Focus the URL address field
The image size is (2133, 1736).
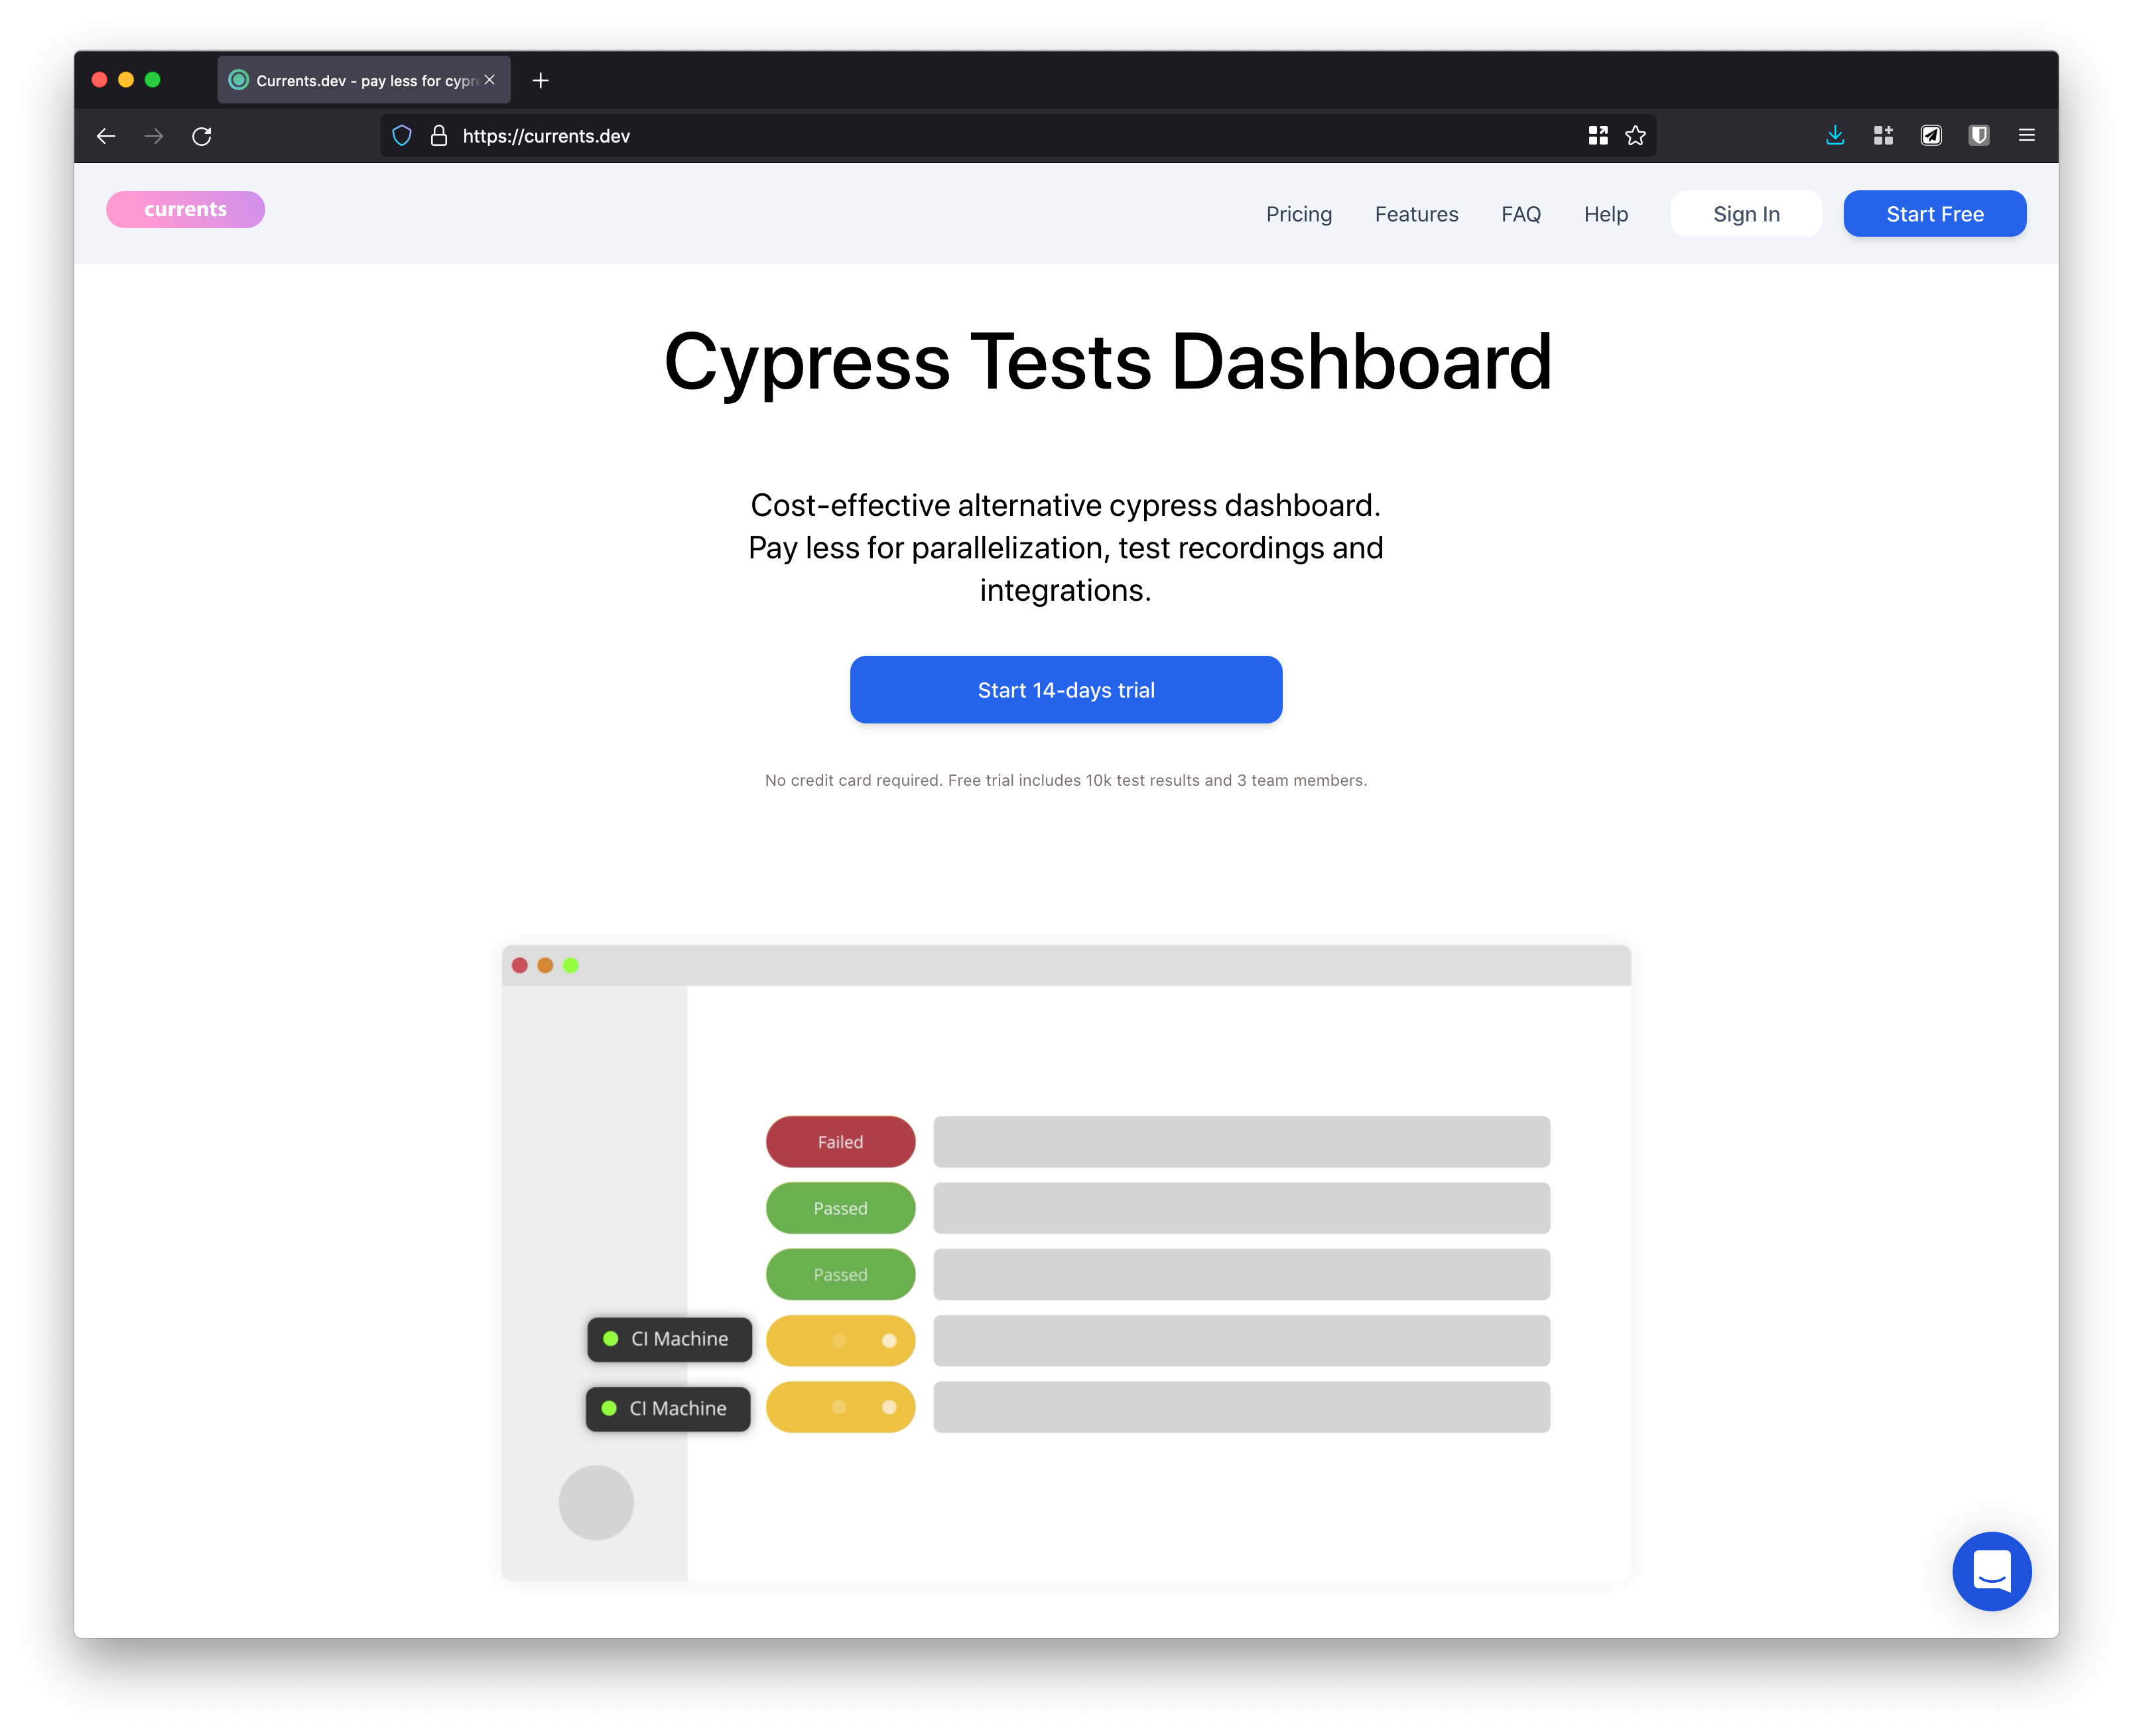tap(1000, 136)
